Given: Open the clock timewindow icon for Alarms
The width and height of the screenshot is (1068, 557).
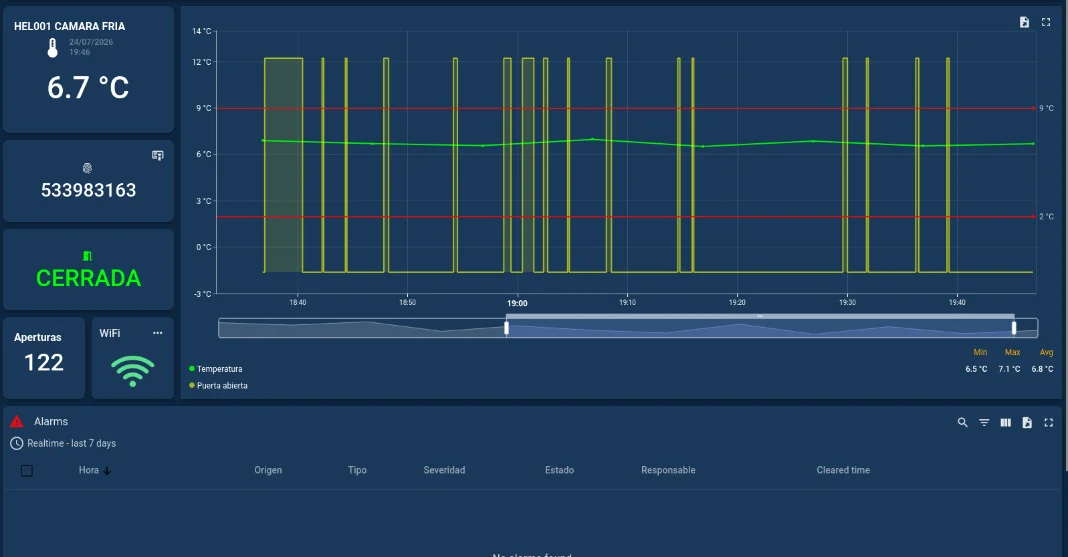Looking at the screenshot, I should click(x=16, y=443).
